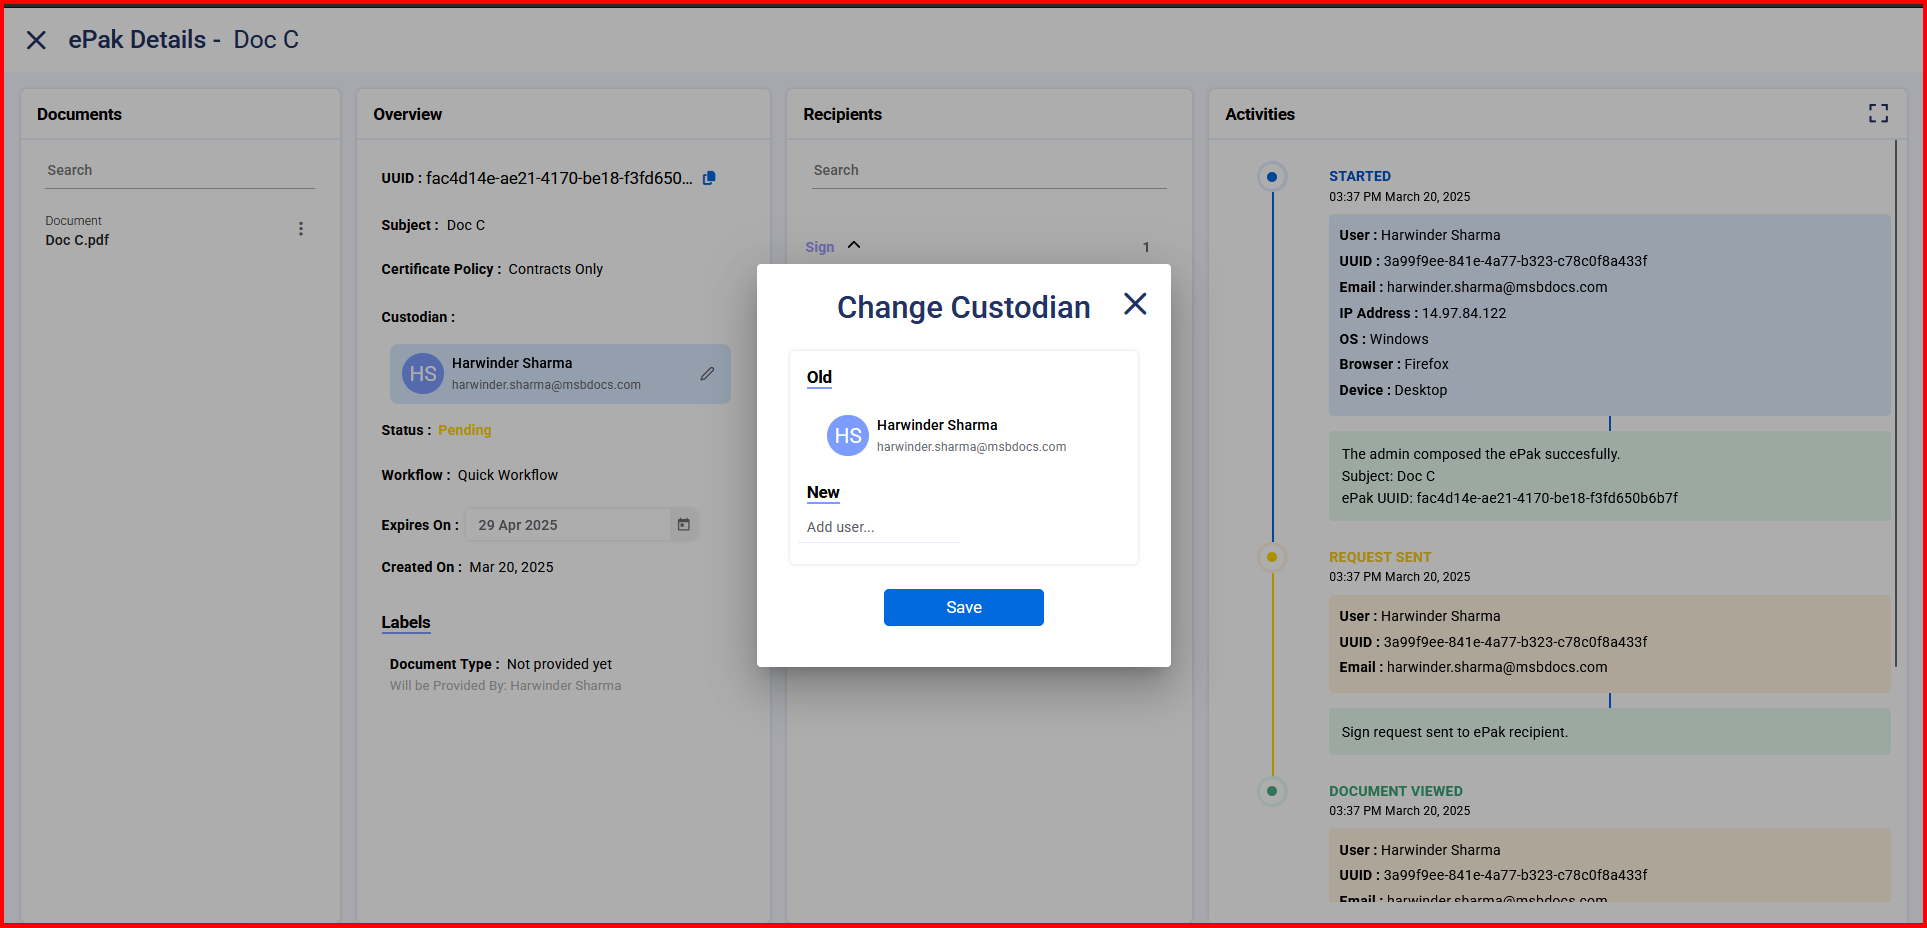
Task: Copy the UUID with copy icon
Action: click(x=709, y=178)
